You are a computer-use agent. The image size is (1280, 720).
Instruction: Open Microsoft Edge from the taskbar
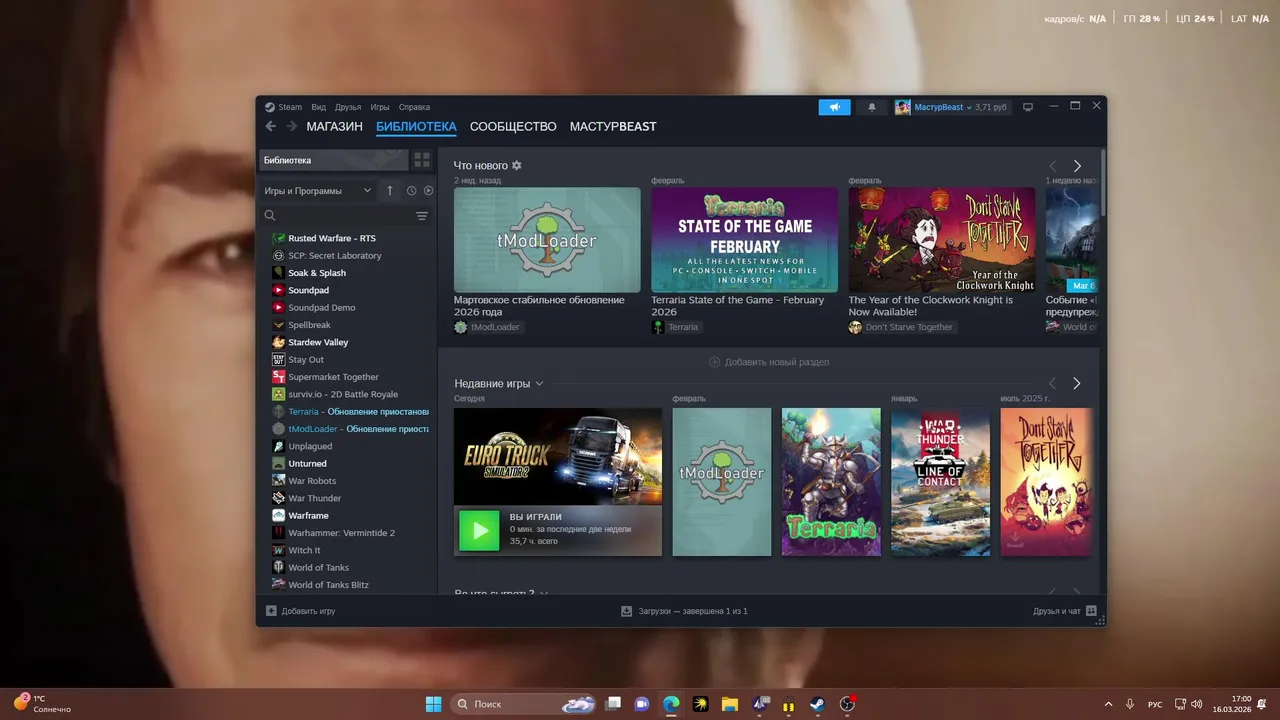coord(671,704)
